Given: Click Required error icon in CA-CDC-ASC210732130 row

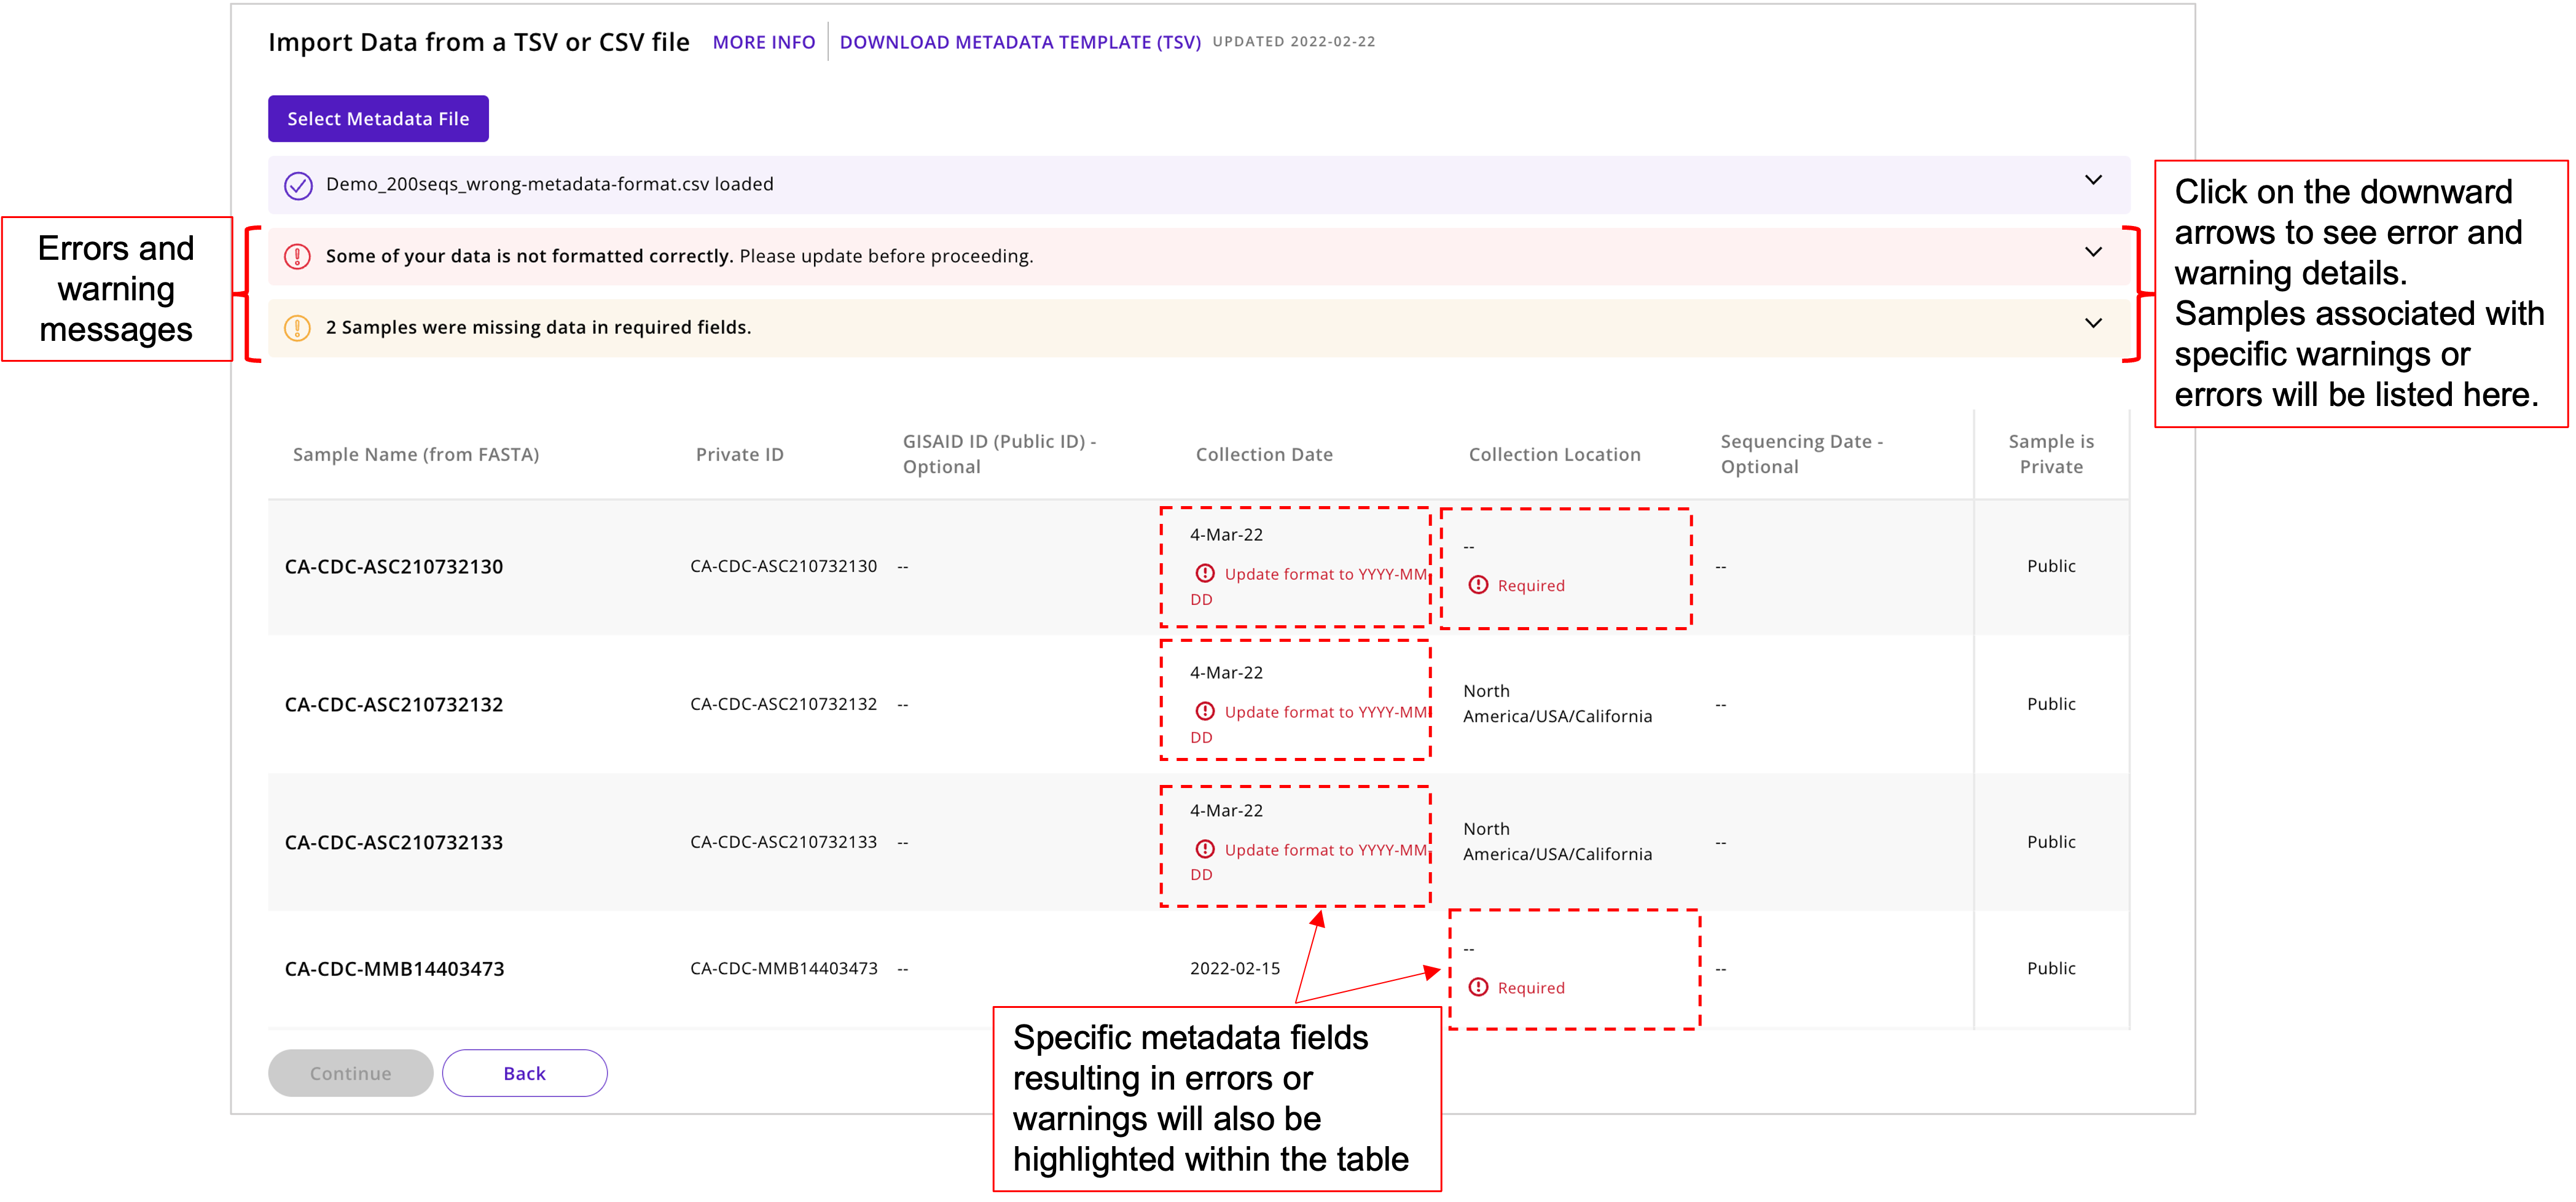Looking at the screenshot, I should (x=1478, y=585).
